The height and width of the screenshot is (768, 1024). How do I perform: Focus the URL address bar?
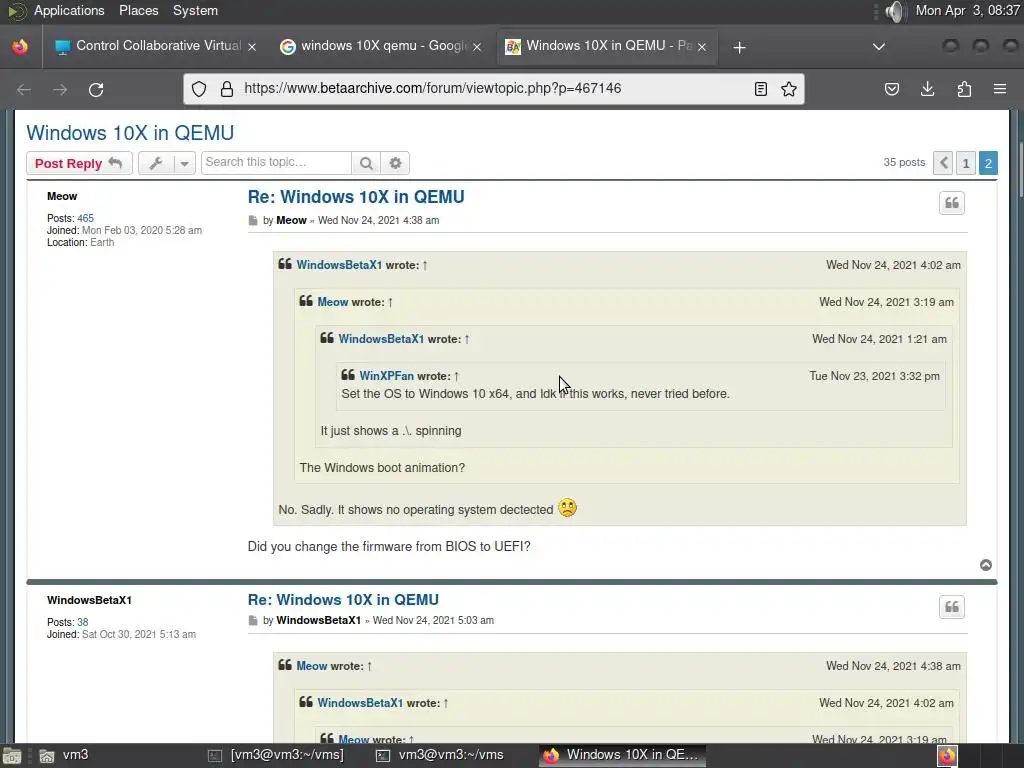tap(493, 89)
